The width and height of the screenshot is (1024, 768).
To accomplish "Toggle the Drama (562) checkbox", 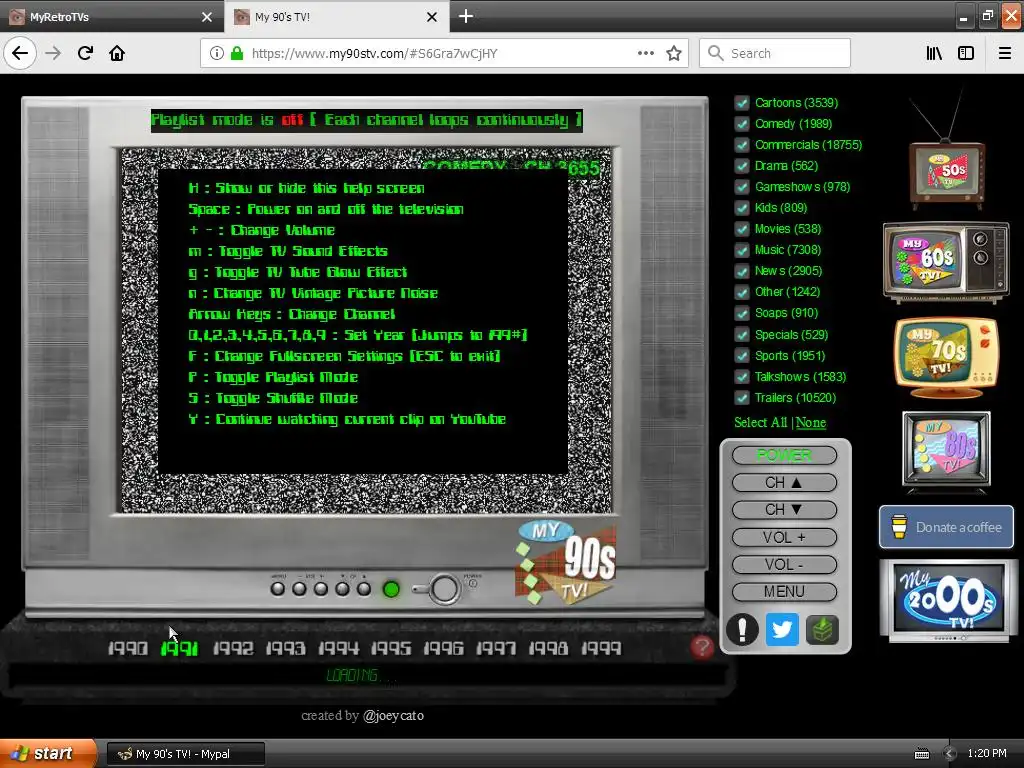I will pyautogui.click(x=742, y=166).
